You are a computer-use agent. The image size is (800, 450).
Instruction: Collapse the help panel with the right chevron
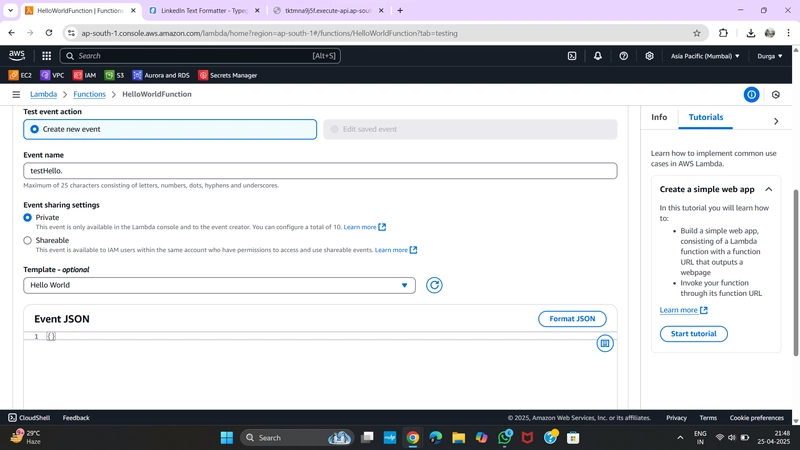tap(776, 121)
